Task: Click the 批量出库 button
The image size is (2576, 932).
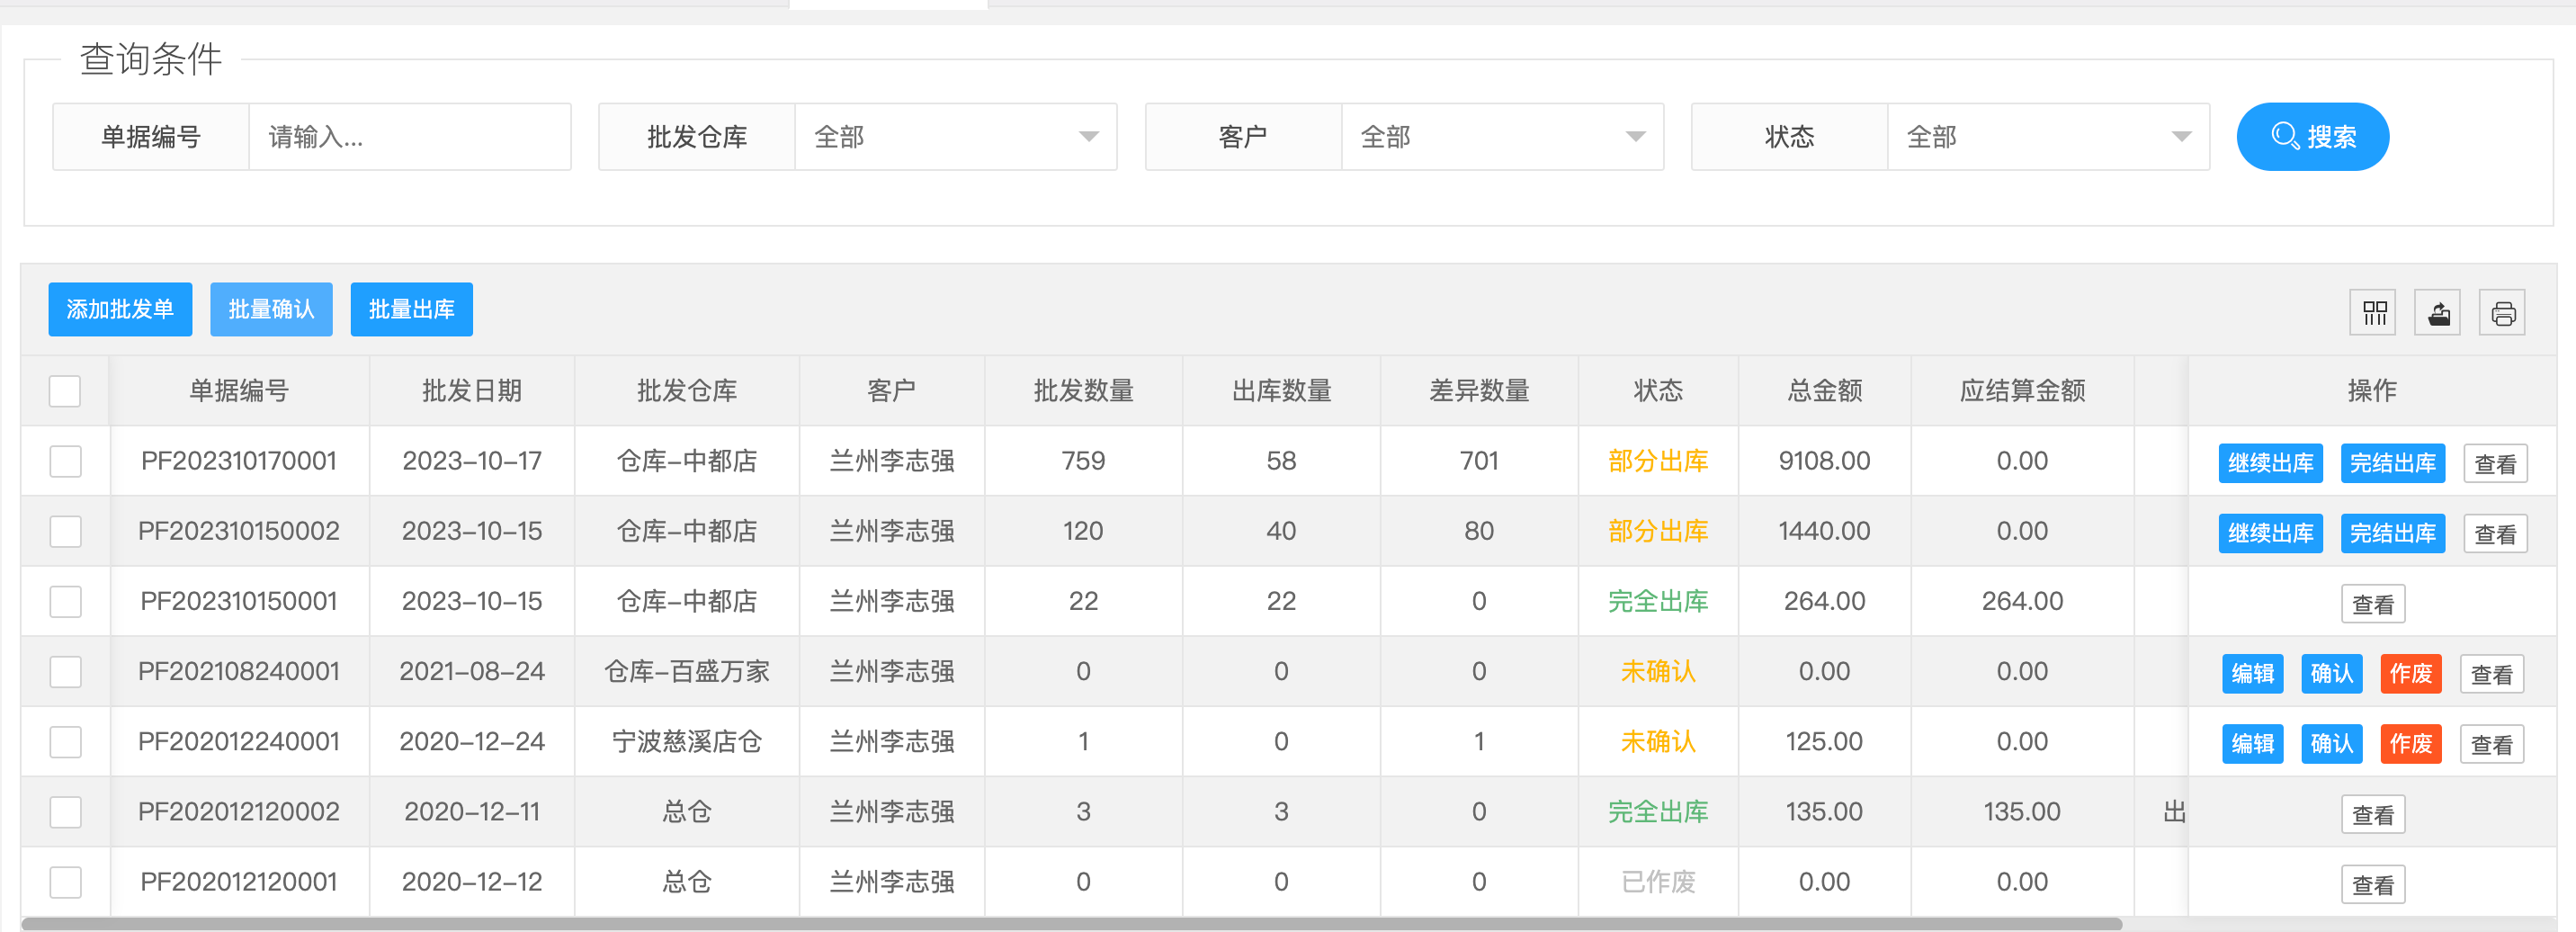Action: (x=411, y=310)
